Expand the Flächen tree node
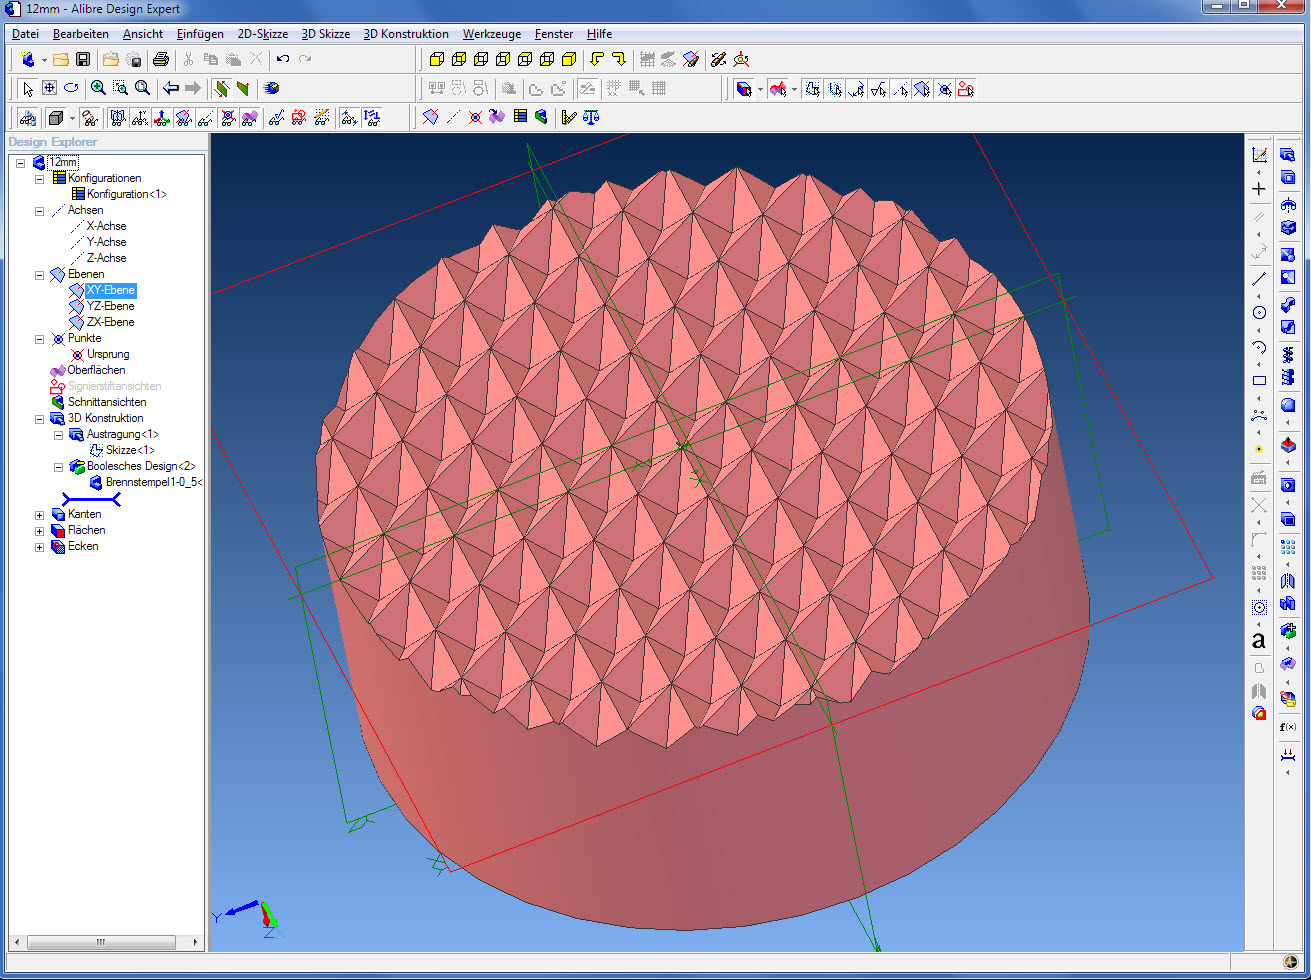This screenshot has width=1311, height=980. click(40, 531)
